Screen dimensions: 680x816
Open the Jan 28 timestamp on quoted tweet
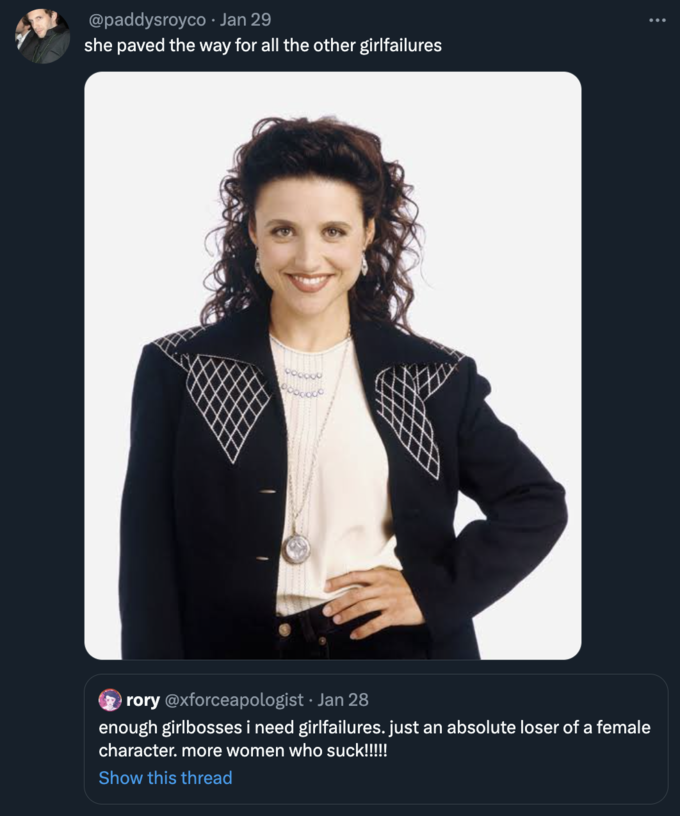(x=343, y=700)
